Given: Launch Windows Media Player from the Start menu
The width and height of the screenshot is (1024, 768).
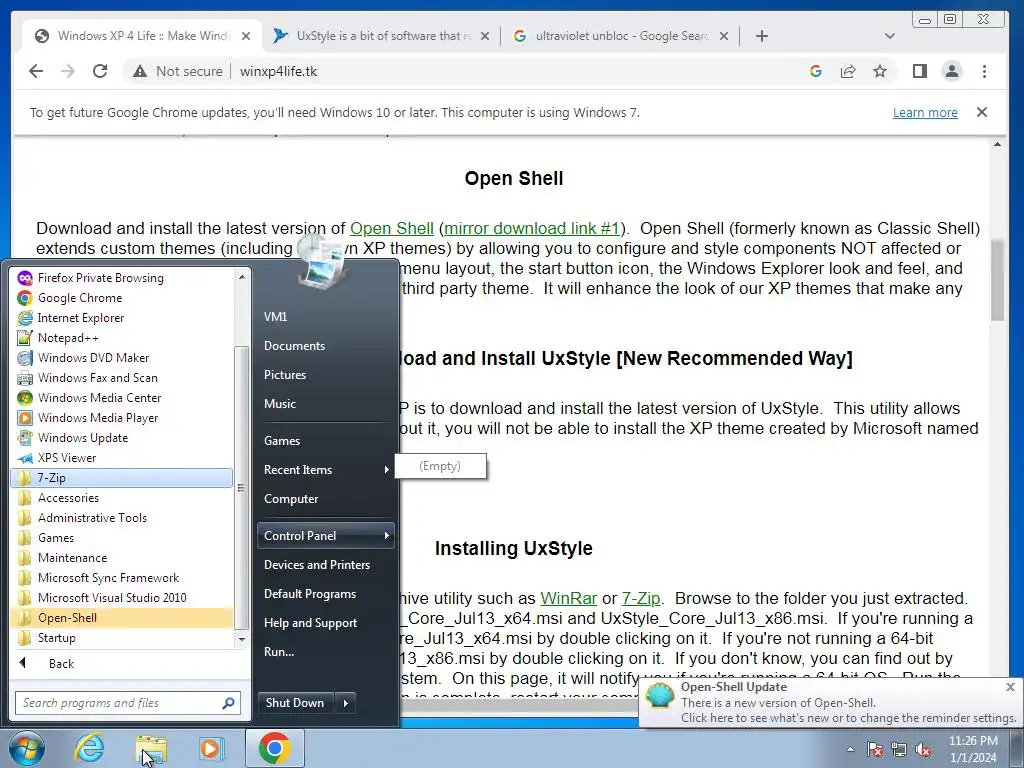Looking at the screenshot, I should click(122, 418).
